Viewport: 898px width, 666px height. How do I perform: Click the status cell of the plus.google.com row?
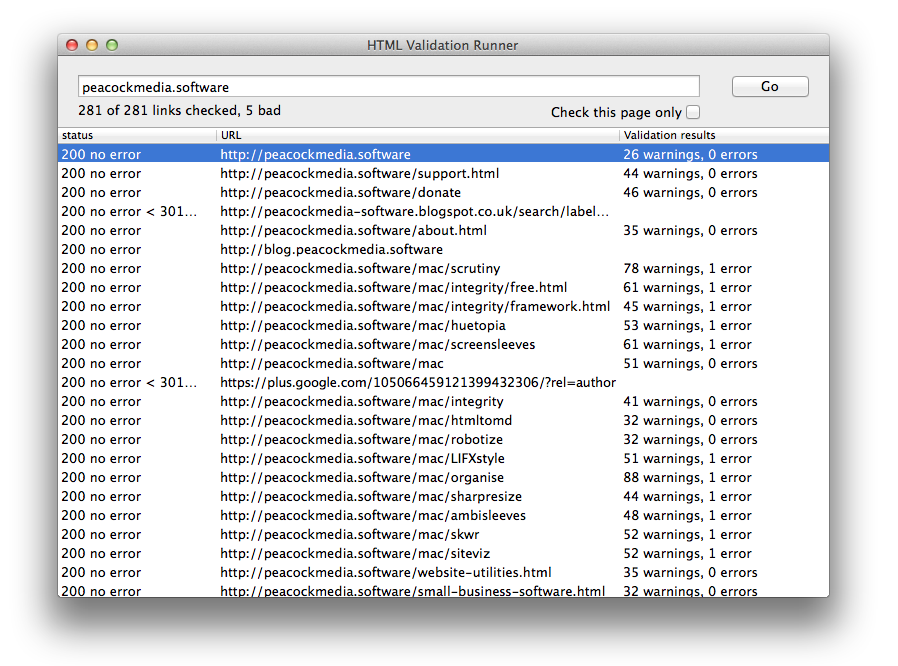click(x=129, y=382)
